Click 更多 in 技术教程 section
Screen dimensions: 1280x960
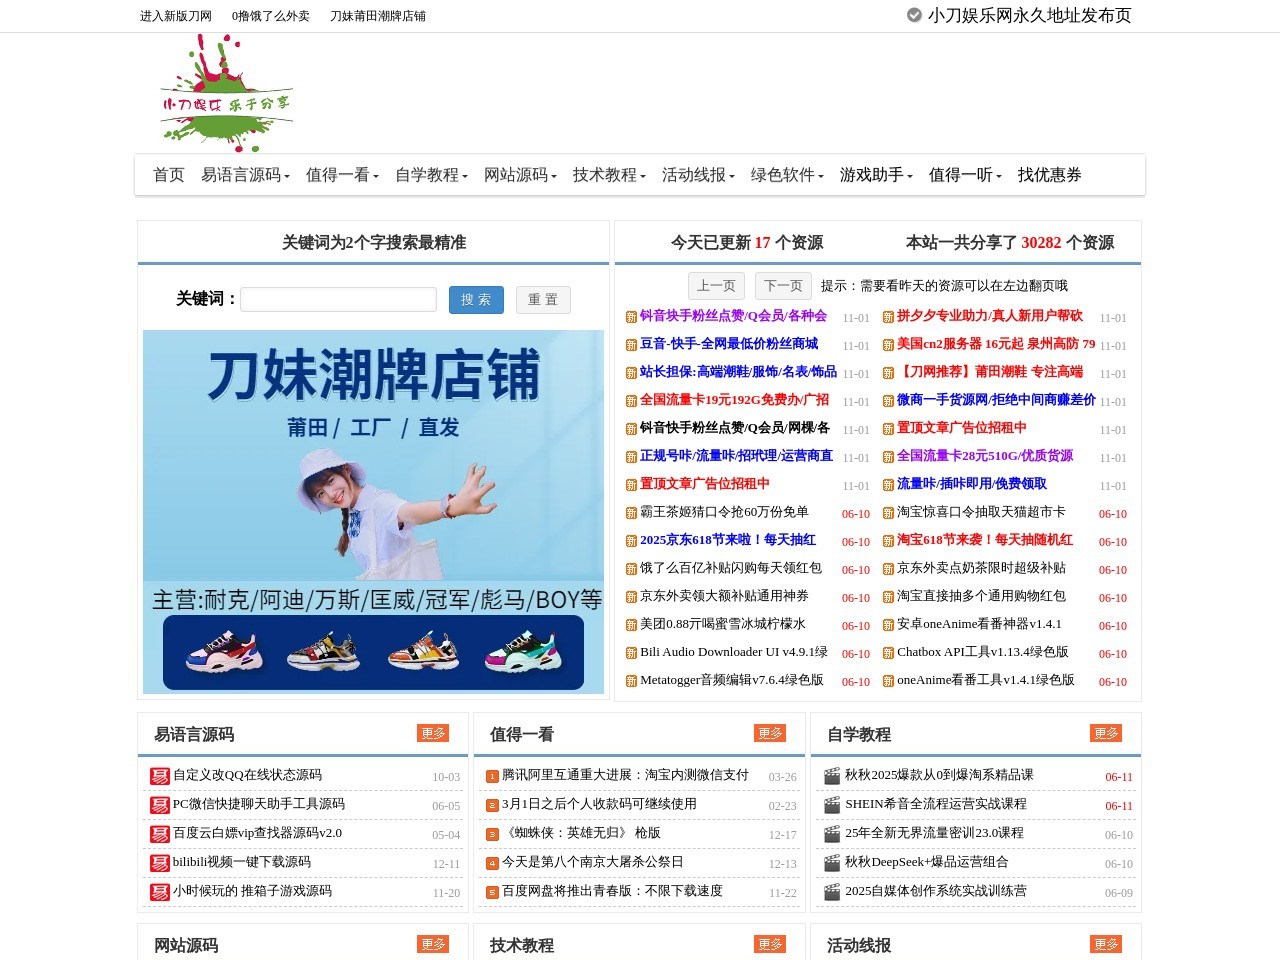point(770,944)
